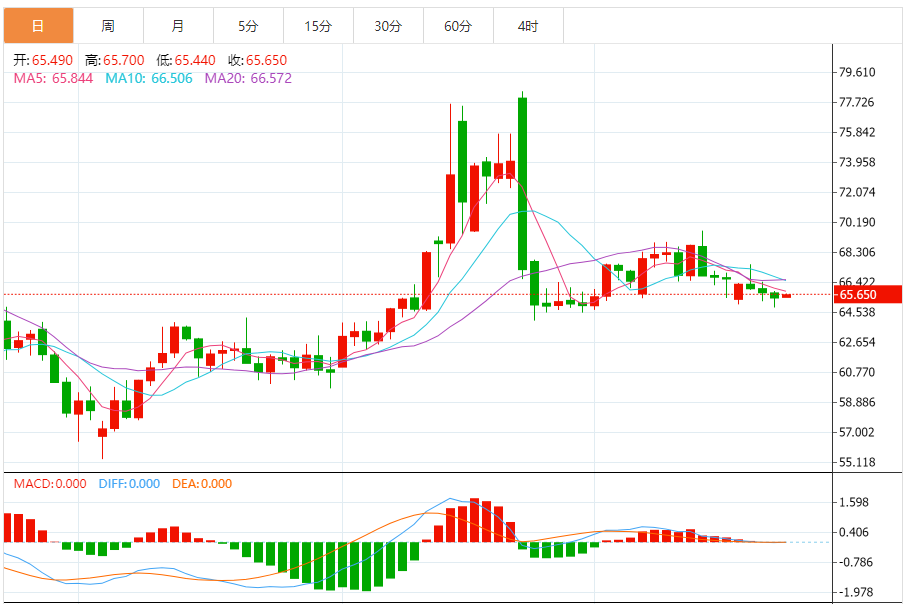
Task: Click the 79.610 price axis label
Action: pos(857,72)
